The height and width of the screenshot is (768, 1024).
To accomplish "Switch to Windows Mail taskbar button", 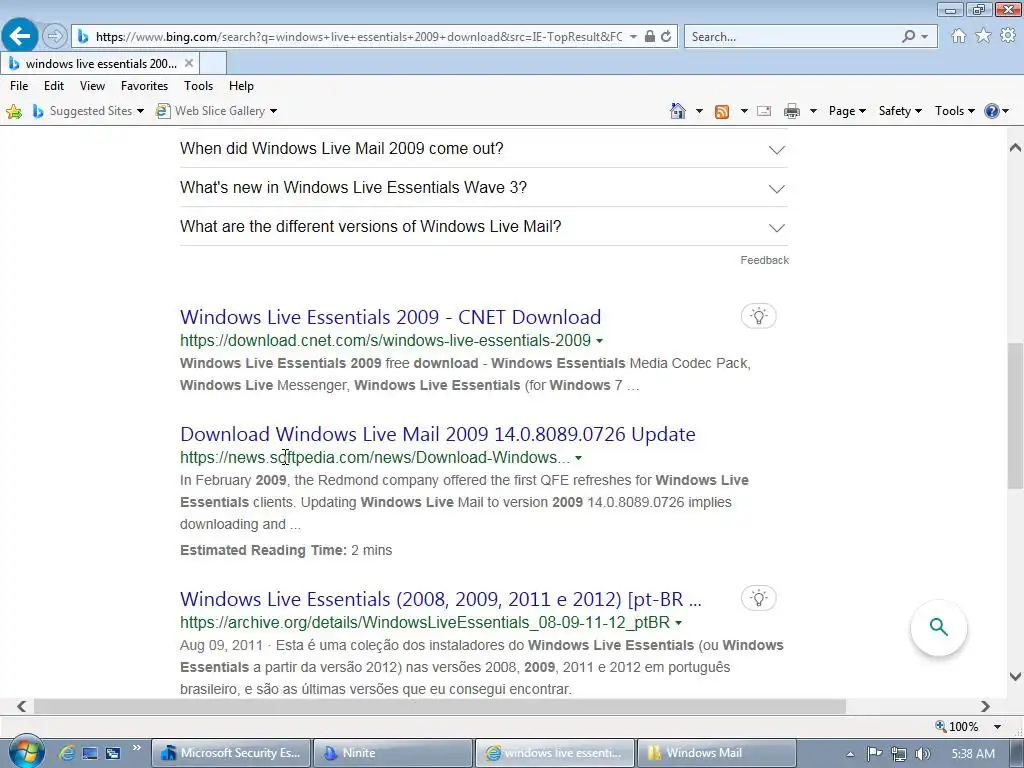I will [716, 753].
